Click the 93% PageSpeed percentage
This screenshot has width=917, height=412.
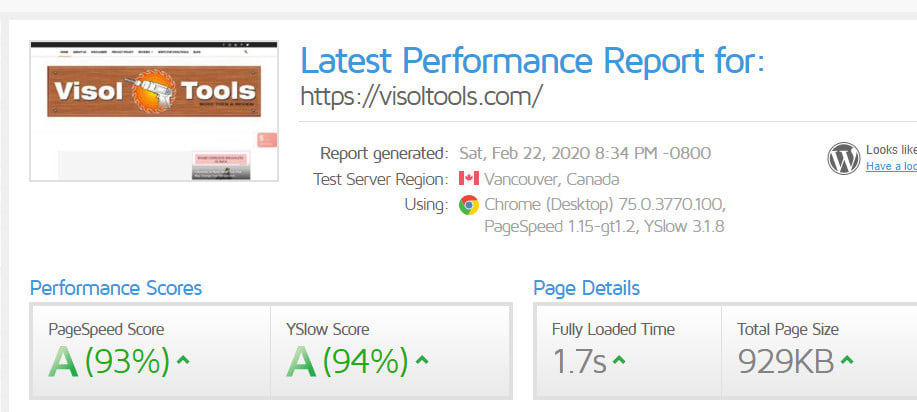pos(126,361)
